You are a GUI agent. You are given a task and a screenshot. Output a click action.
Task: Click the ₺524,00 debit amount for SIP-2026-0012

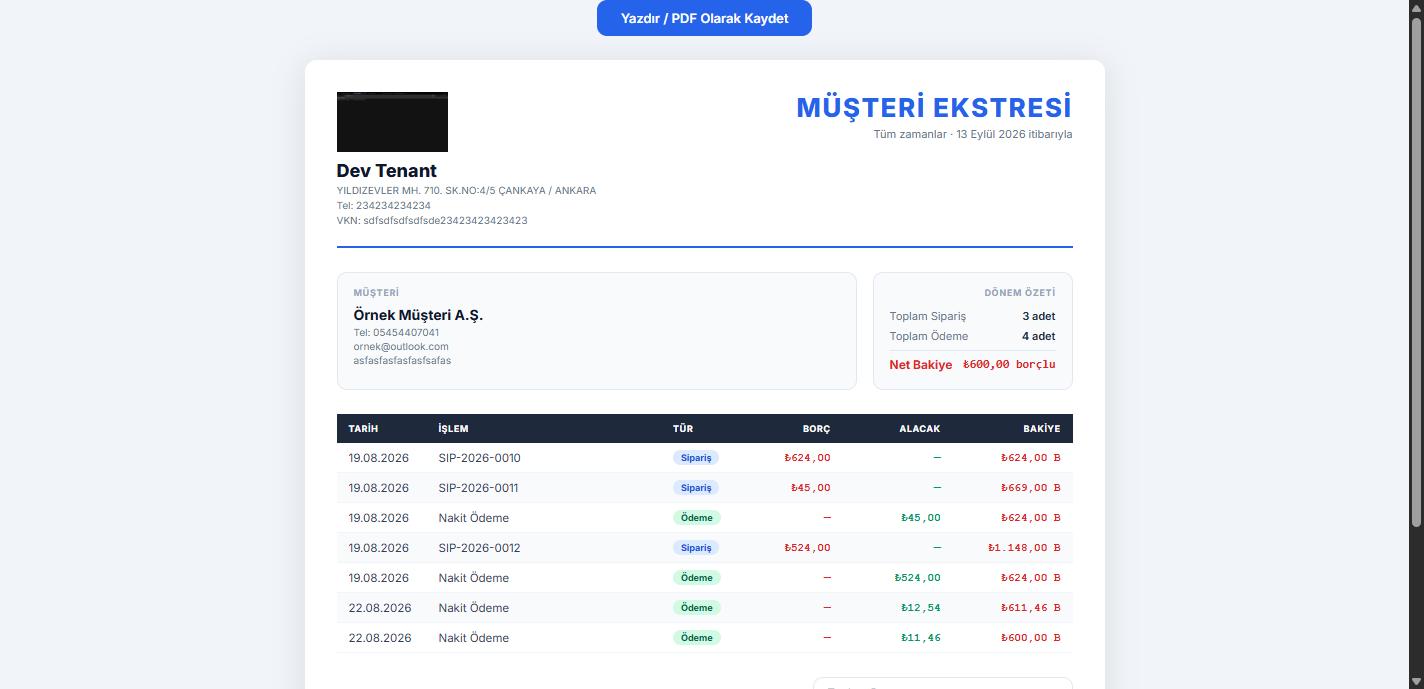[808, 548]
